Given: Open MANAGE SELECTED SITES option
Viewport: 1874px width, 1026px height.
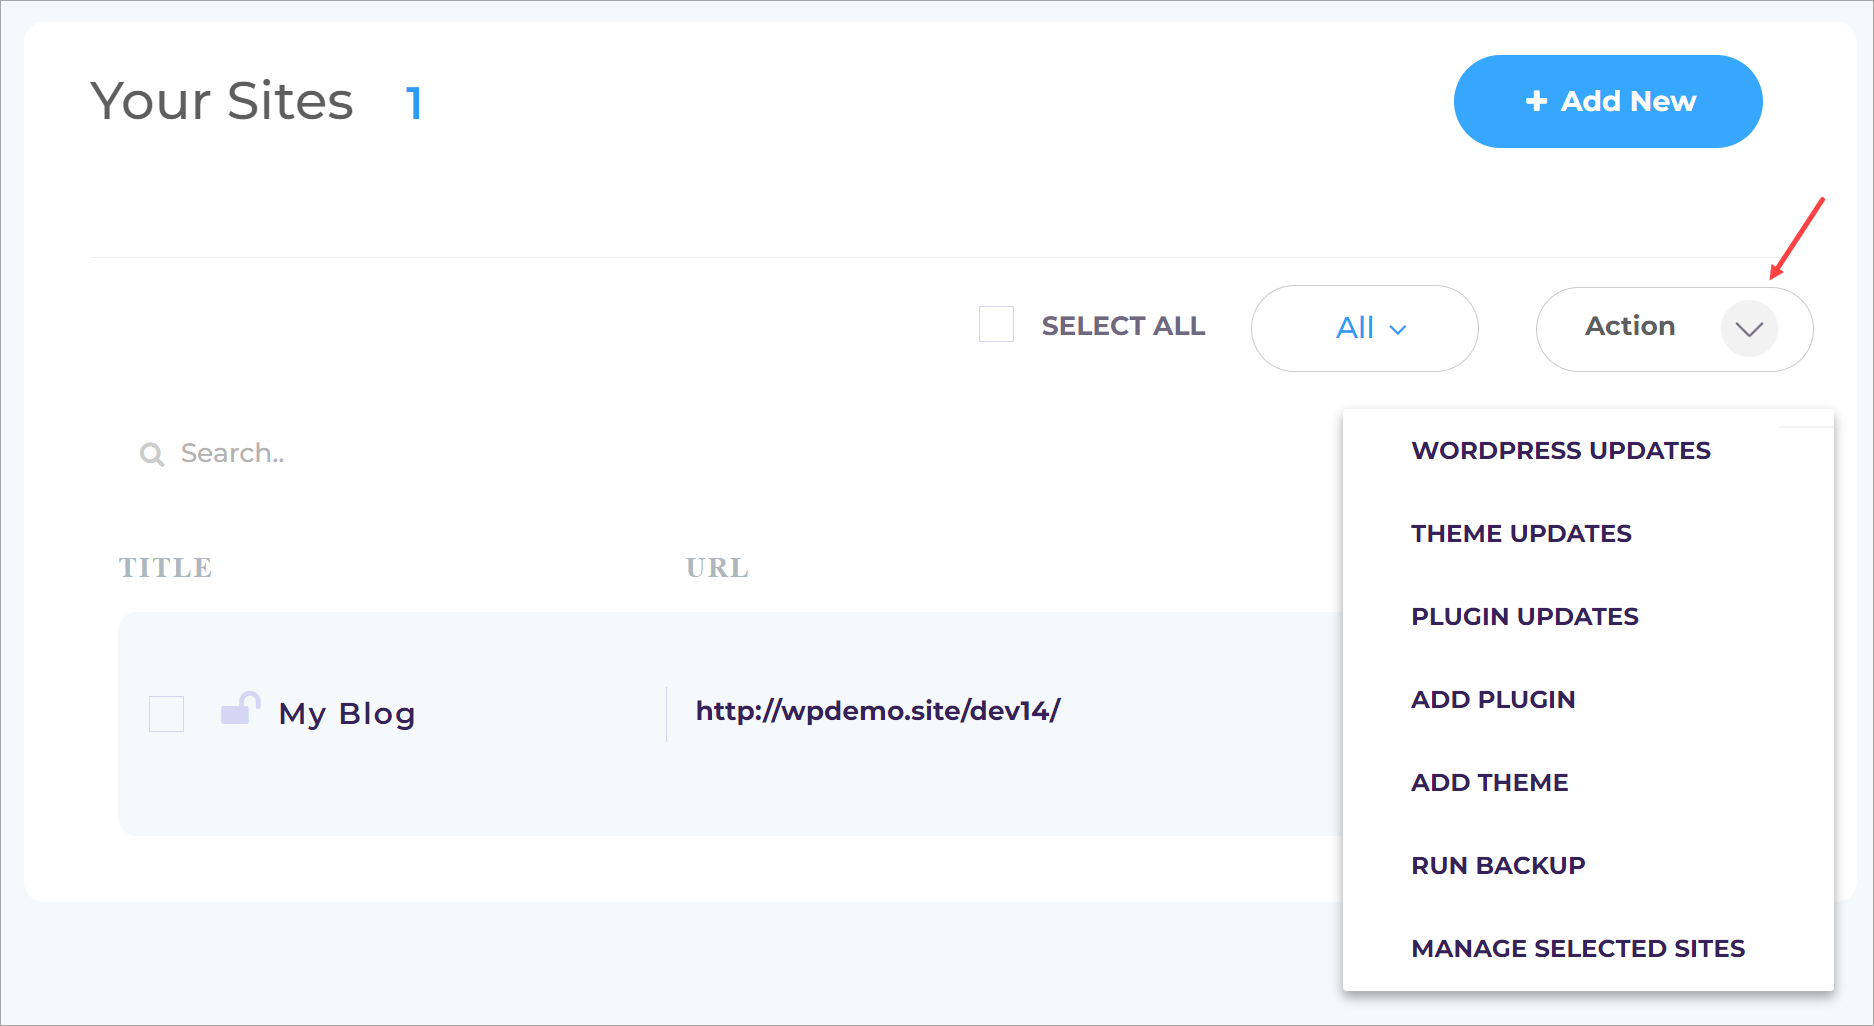Looking at the screenshot, I should (x=1578, y=949).
